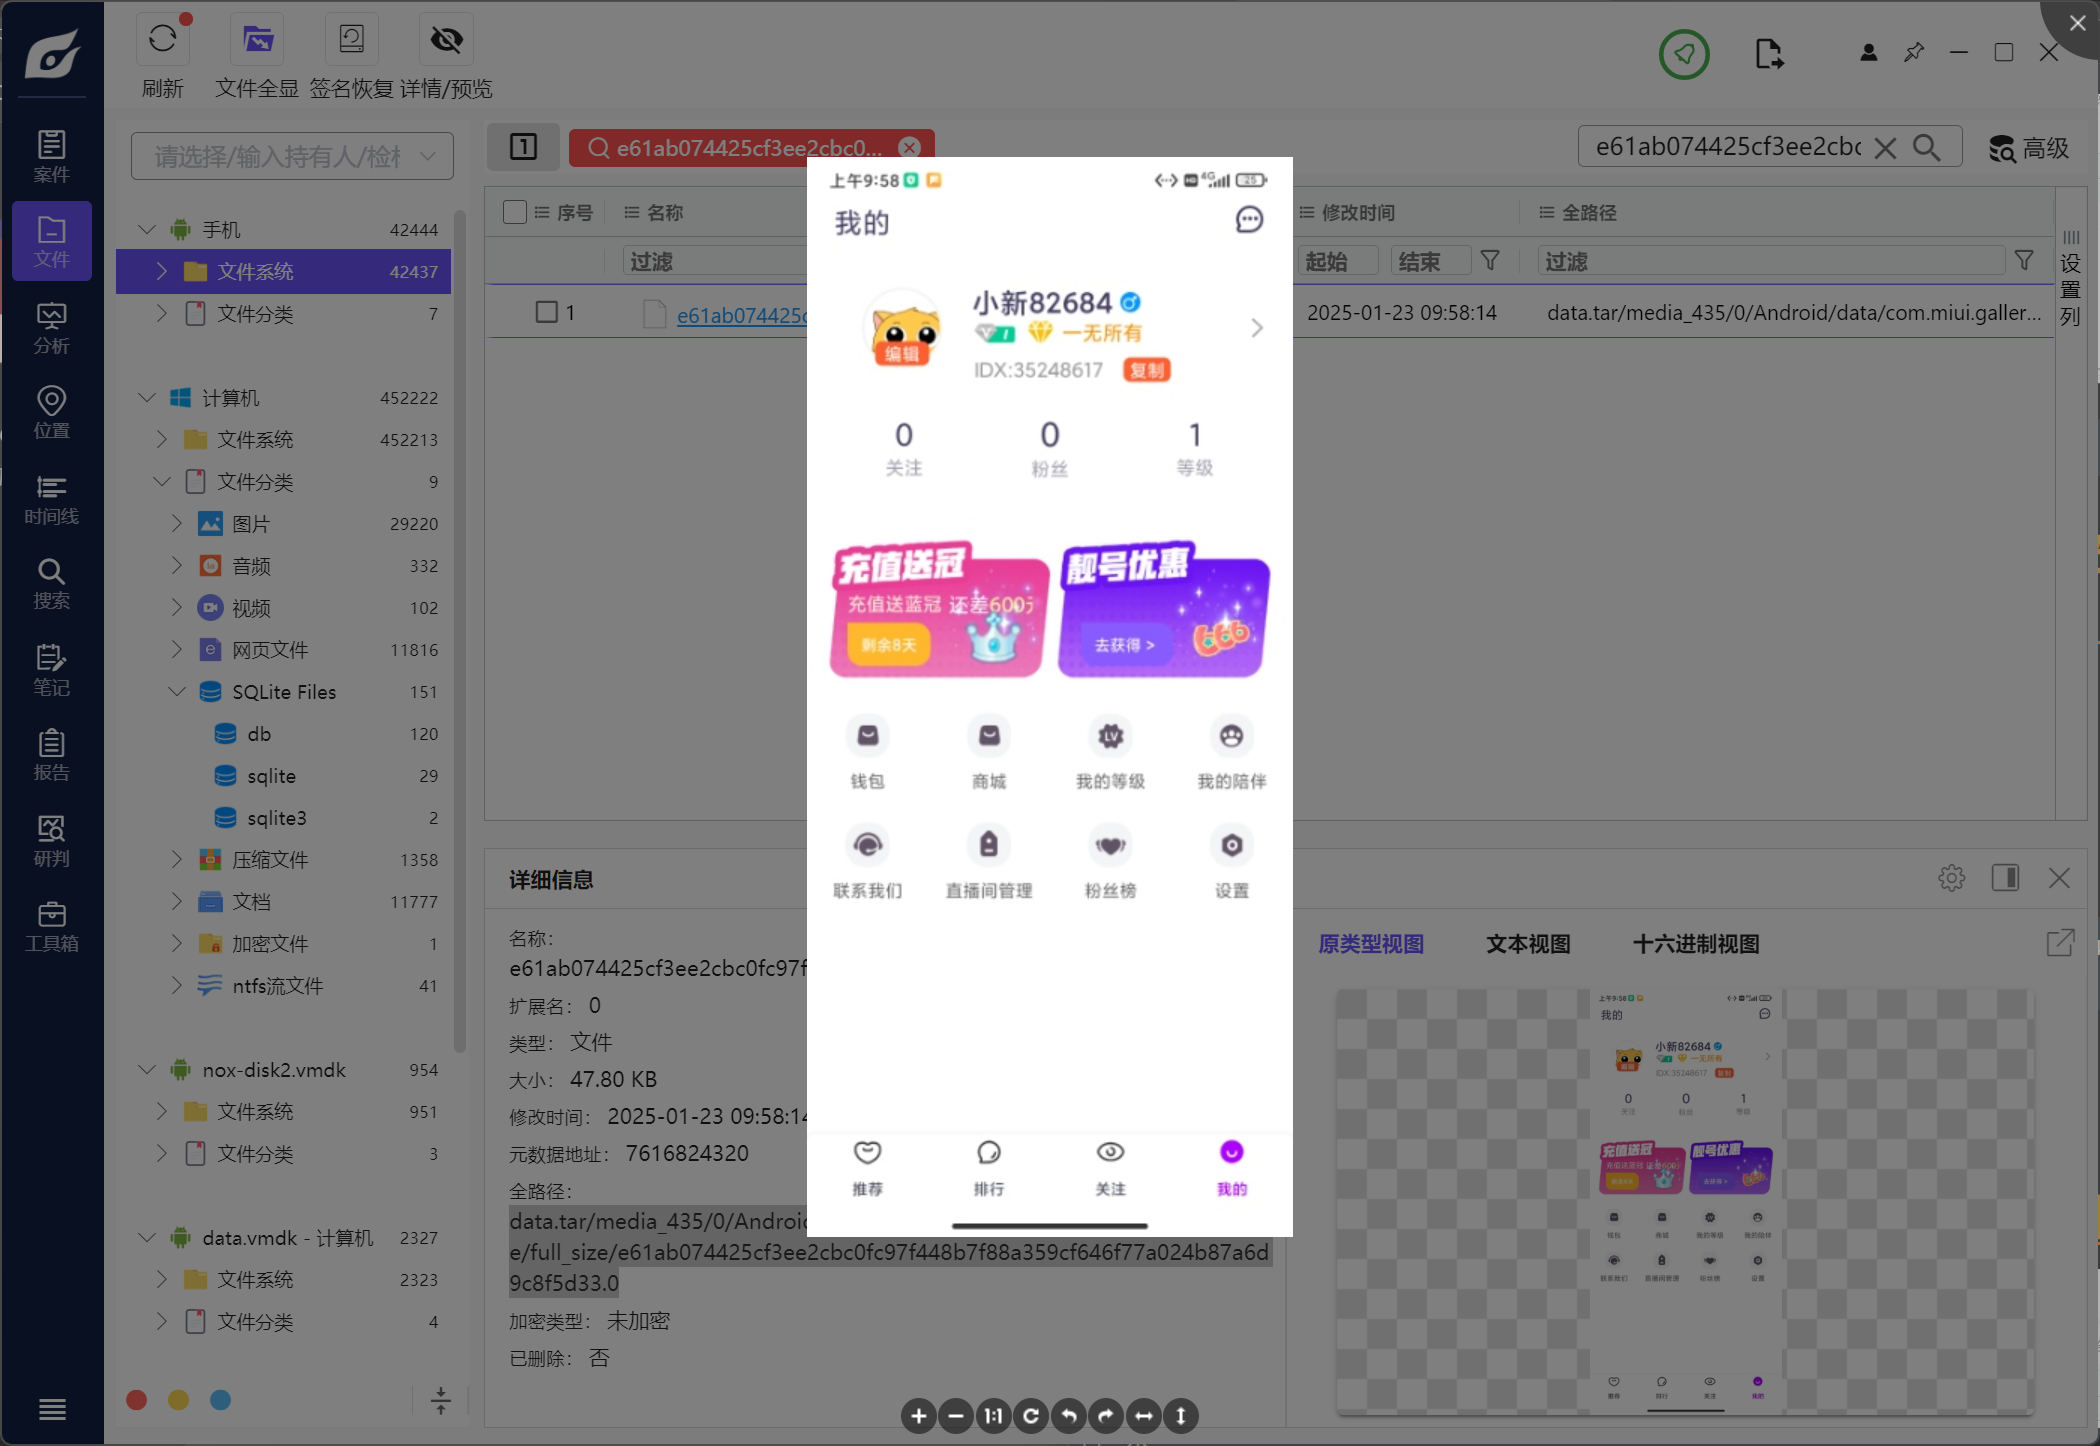The image size is (2100, 1446).
Task: Open 研判 analysis sidebar icon
Action: [x=52, y=840]
